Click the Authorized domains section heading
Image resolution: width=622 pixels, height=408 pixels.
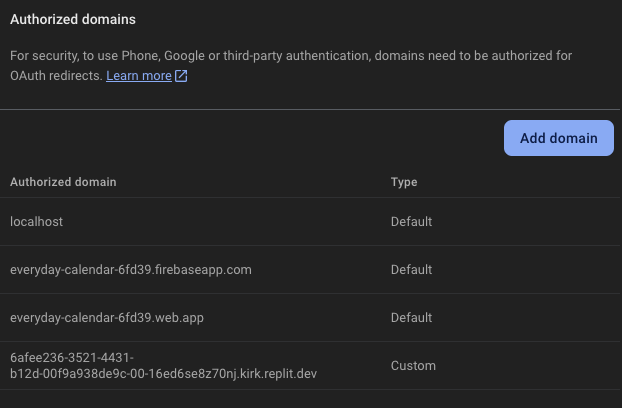[x=73, y=19]
